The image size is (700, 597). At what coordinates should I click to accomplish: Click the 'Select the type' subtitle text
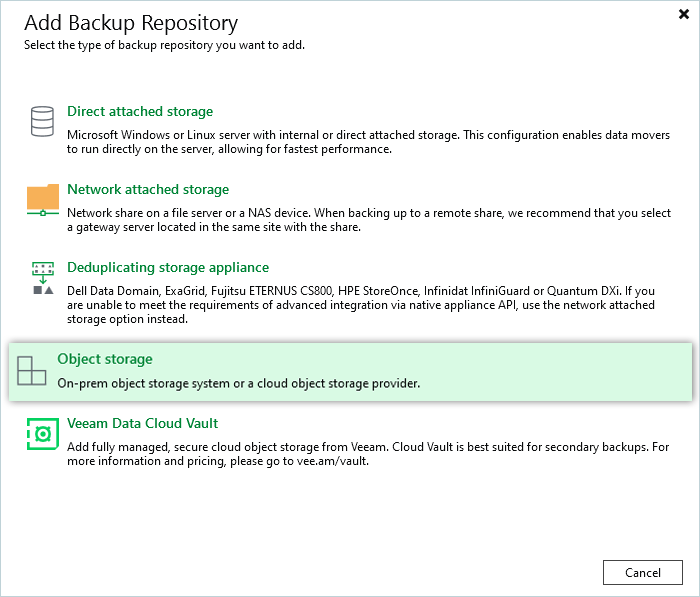(x=165, y=46)
